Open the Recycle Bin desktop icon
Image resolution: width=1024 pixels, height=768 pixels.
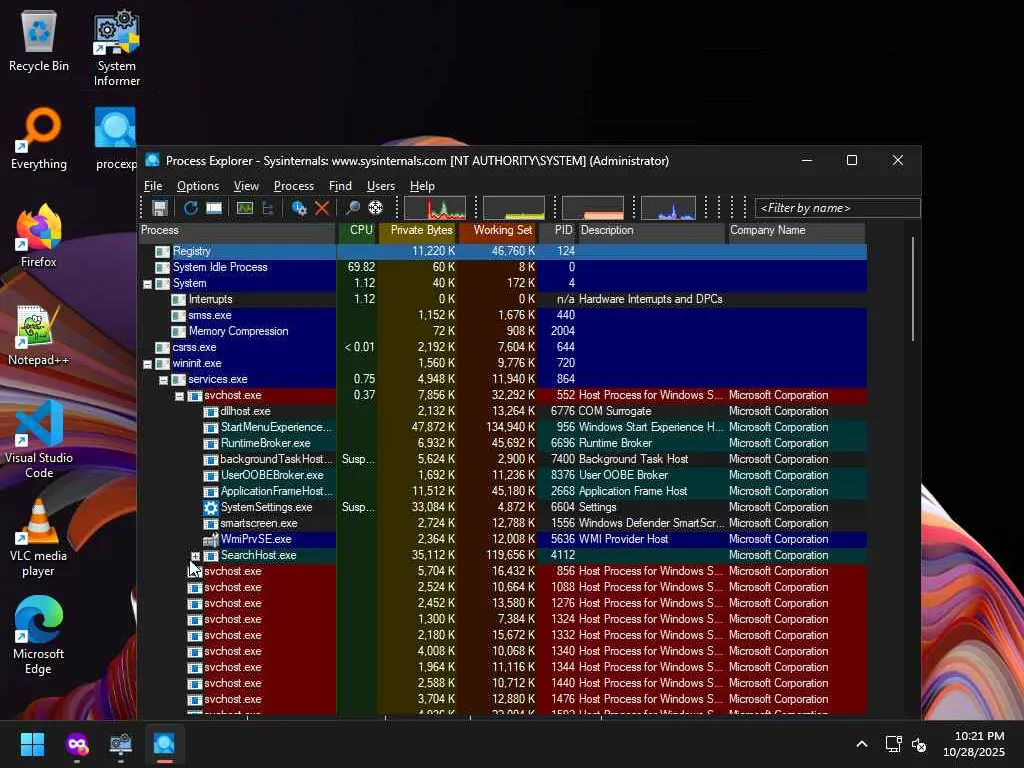[x=39, y=41]
